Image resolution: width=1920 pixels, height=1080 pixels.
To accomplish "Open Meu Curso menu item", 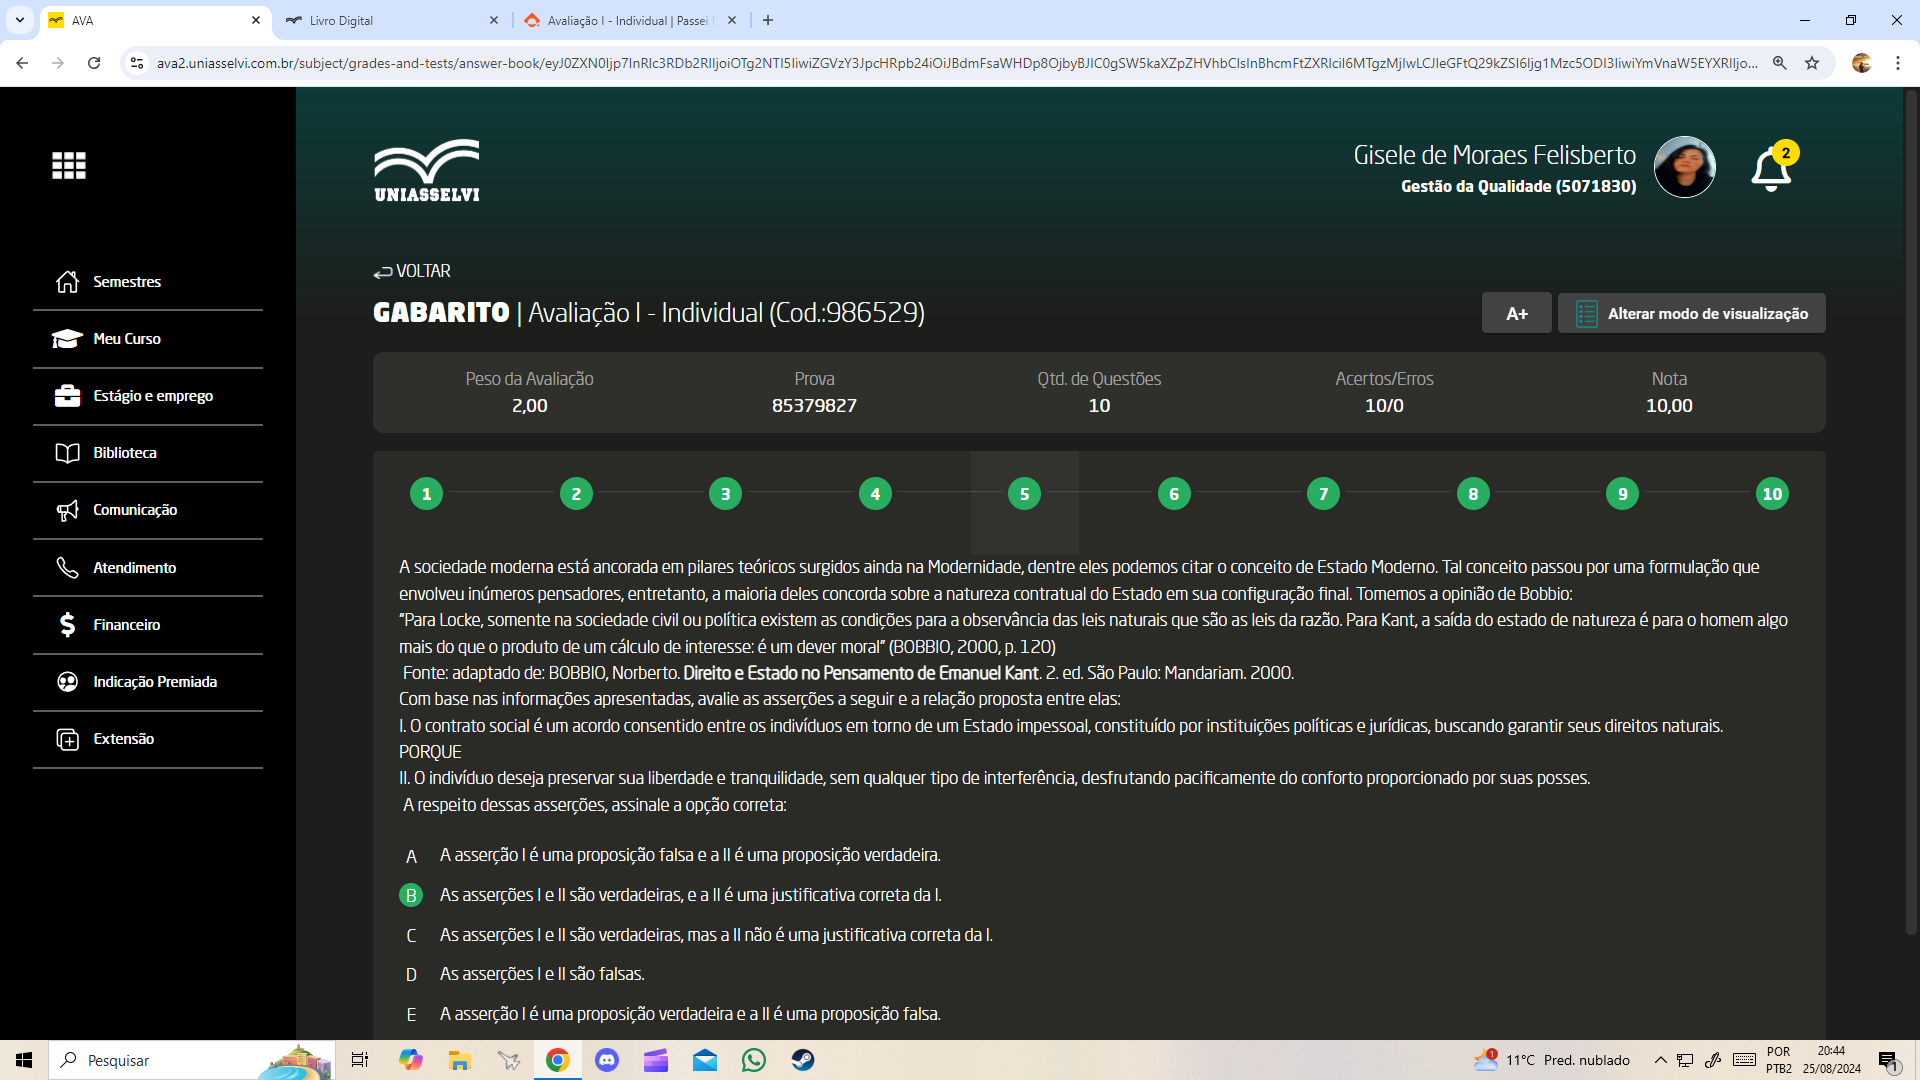I will tap(127, 339).
